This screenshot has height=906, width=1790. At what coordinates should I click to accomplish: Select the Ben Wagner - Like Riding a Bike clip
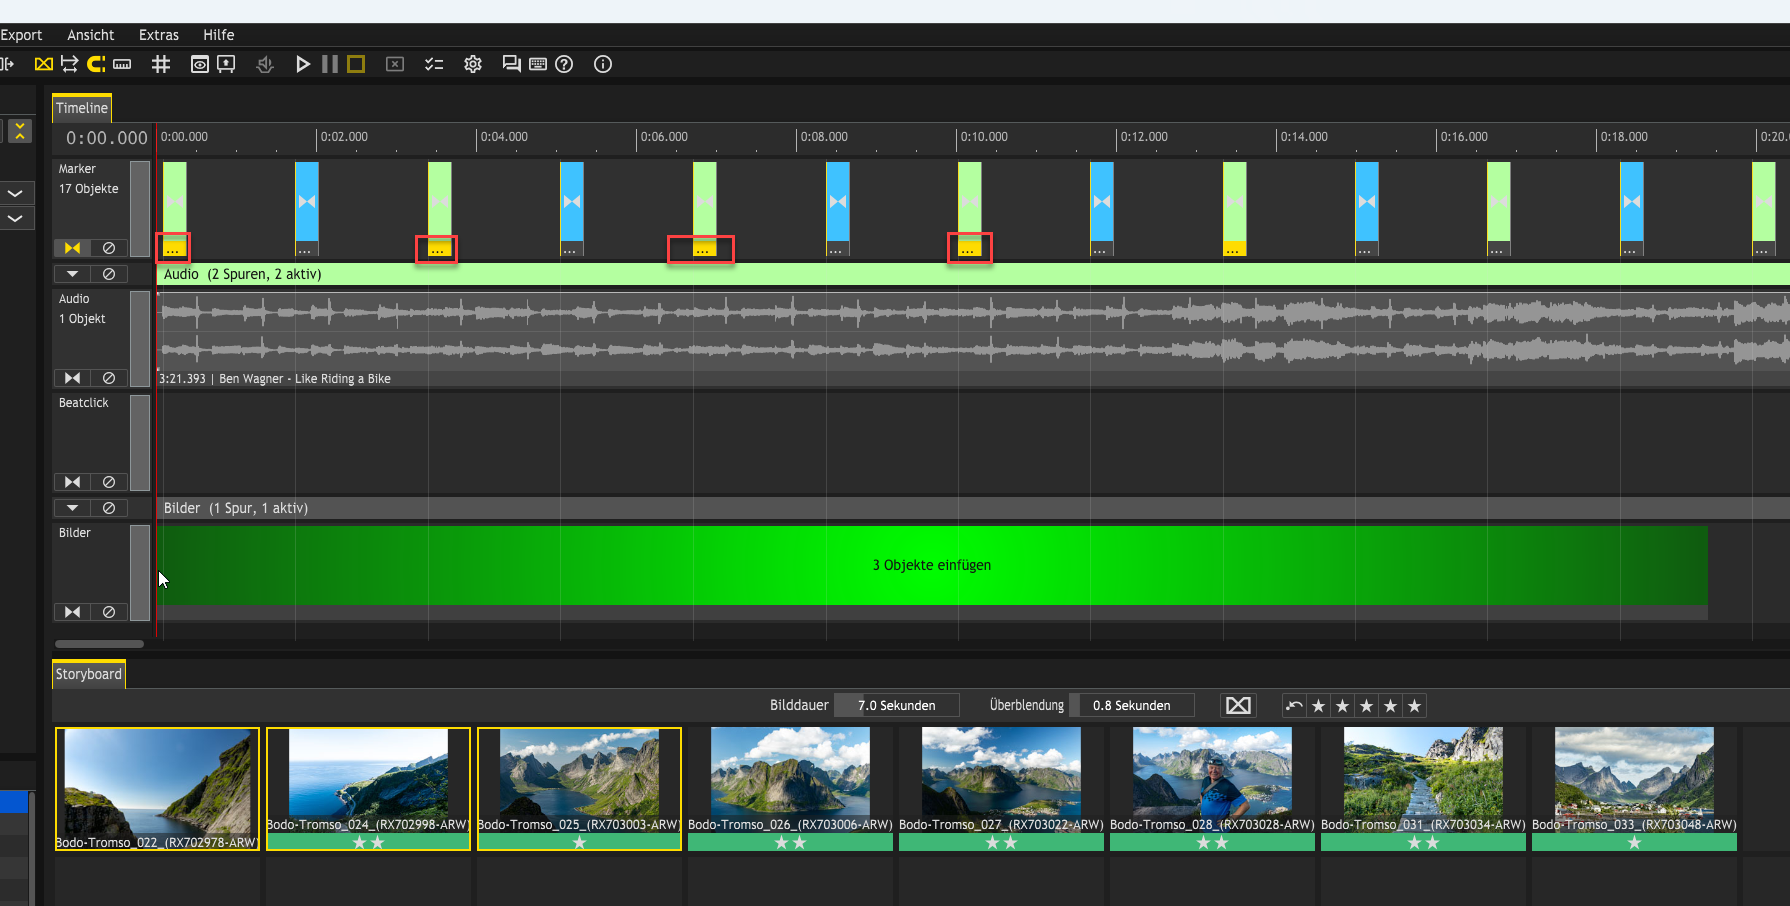pos(973,340)
